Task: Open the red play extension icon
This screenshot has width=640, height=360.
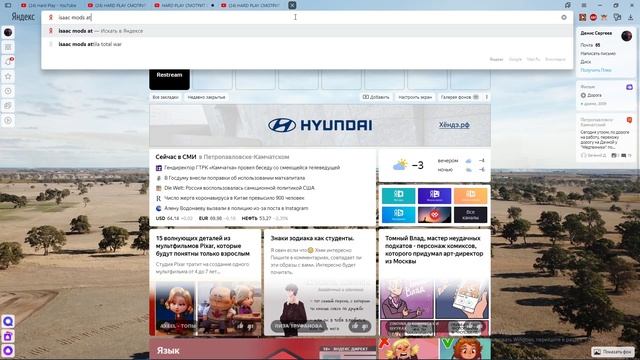Action: [x=582, y=17]
